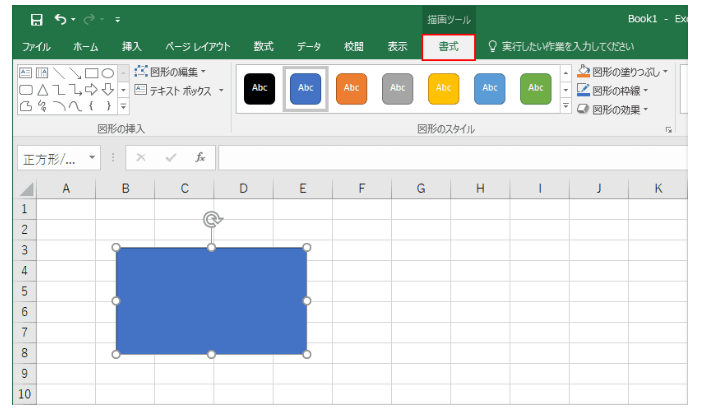
Task: Apply the orange Abc shape style
Action: (351, 88)
